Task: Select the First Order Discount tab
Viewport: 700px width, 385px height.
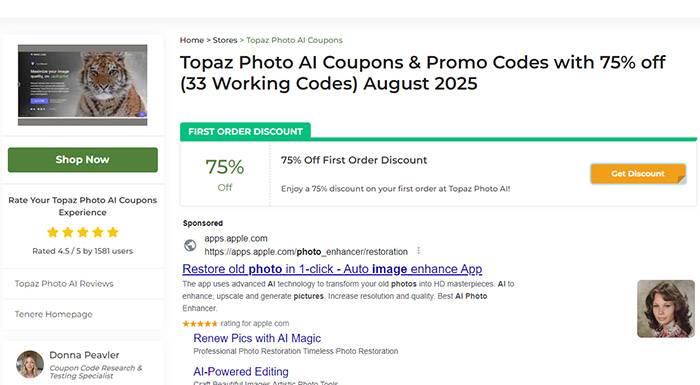Action: click(245, 132)
